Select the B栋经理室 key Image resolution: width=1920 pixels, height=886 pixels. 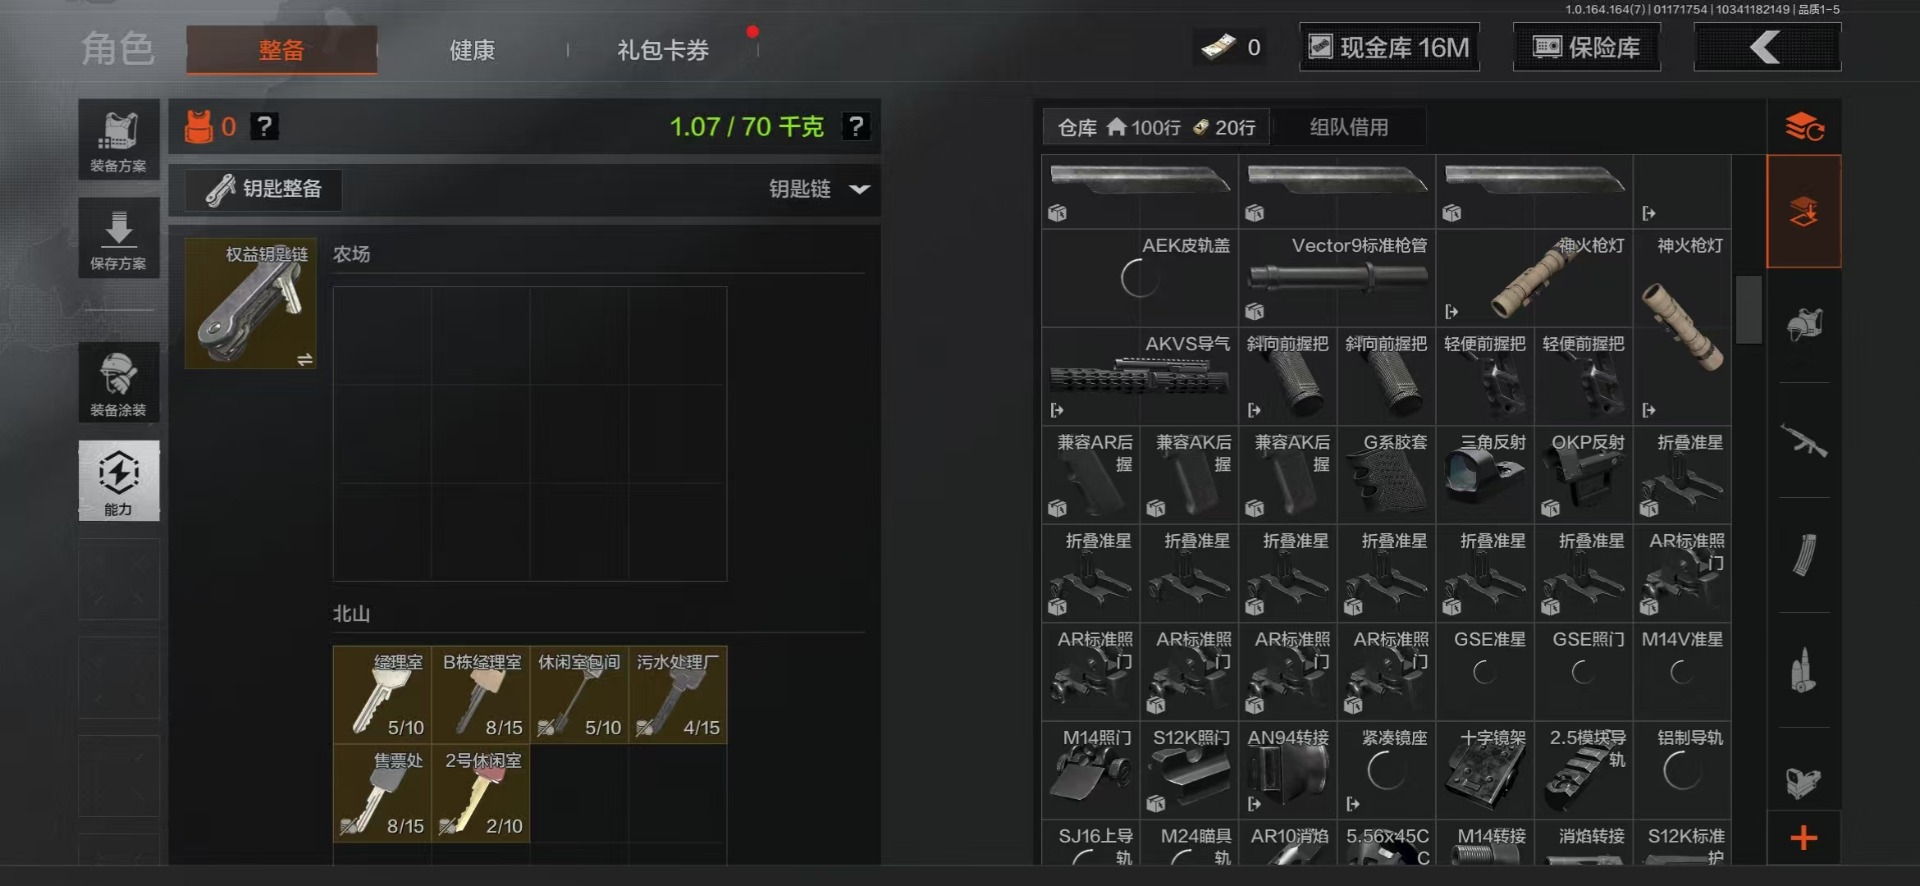481,695
